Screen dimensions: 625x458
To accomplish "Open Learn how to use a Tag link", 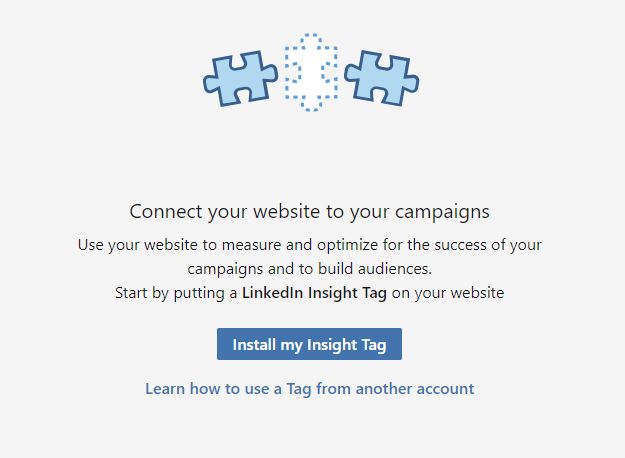I will point(310,389).
